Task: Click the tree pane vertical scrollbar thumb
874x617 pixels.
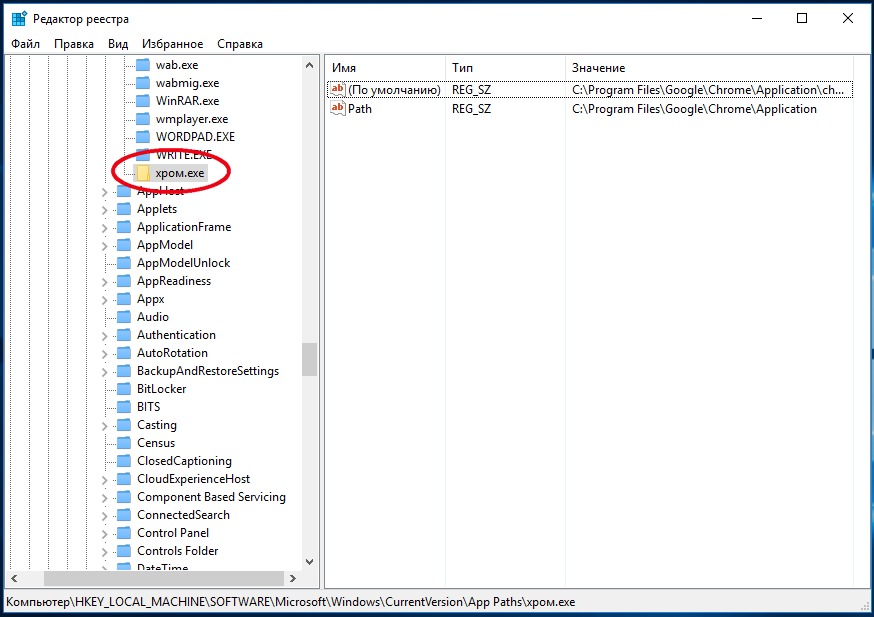Action: point(309,360)
